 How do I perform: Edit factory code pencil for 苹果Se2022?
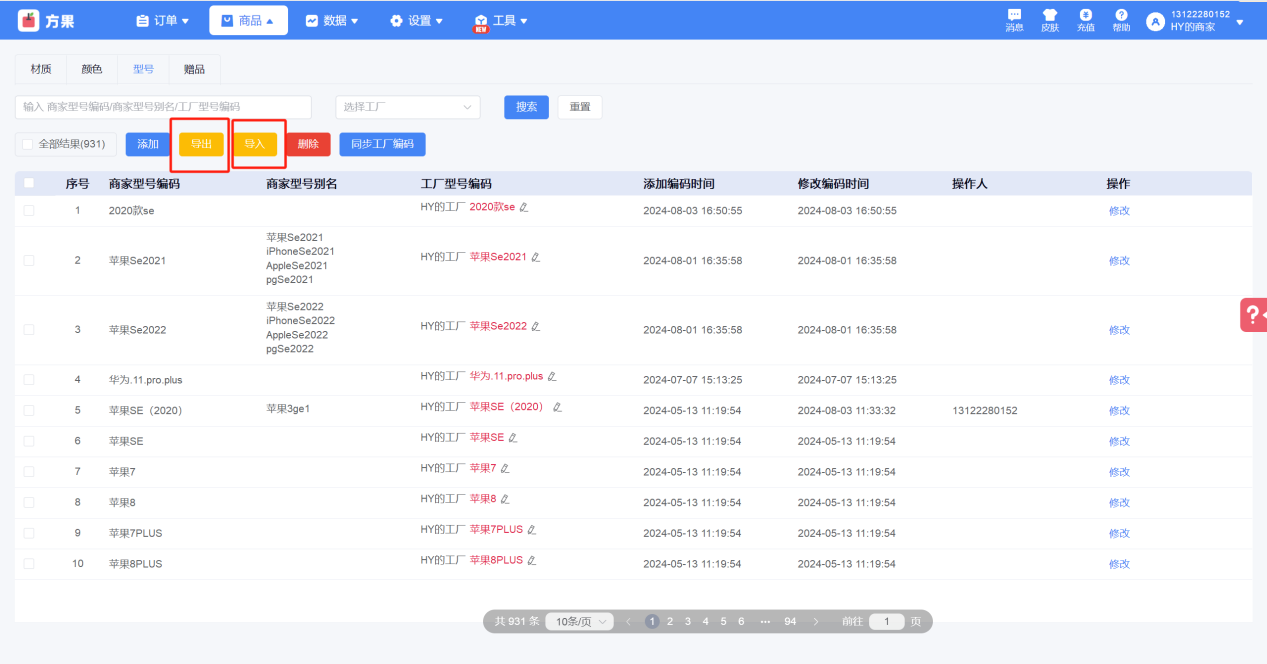click(x=535, y=326)
